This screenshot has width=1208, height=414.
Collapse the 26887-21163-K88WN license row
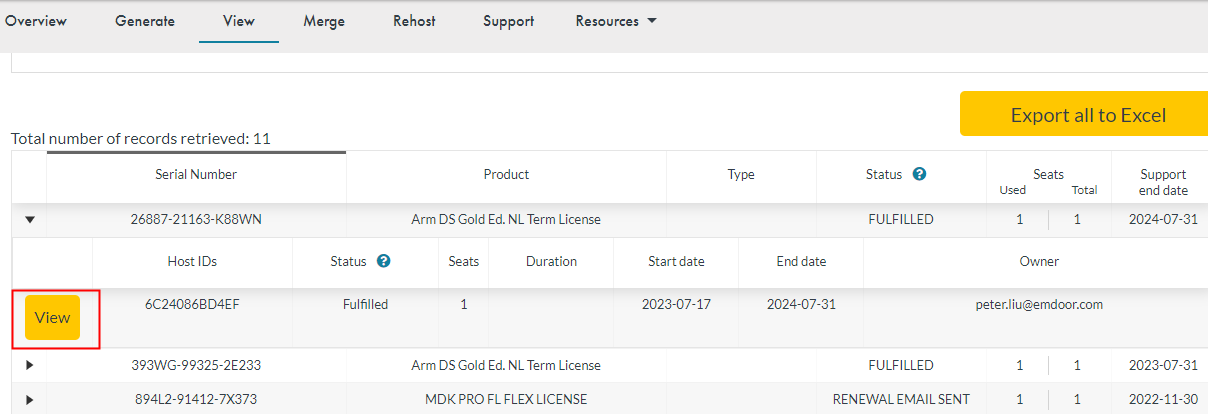29,219
